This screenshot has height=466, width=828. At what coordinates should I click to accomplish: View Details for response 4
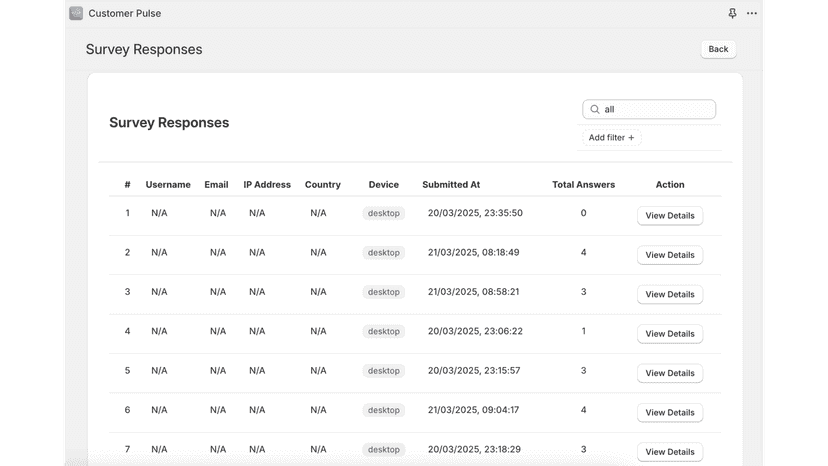(x=670, y=334)
